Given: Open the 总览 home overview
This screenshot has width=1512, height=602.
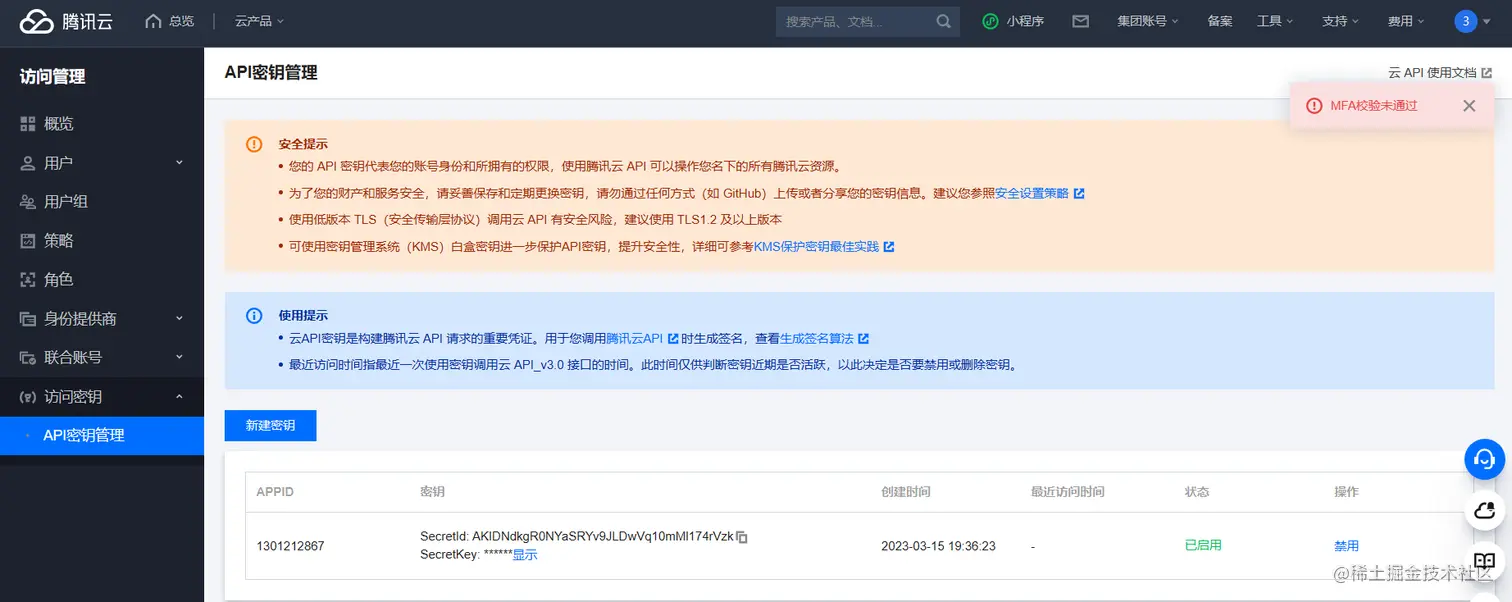Looking at the screenshot, I should pos(170,21).
